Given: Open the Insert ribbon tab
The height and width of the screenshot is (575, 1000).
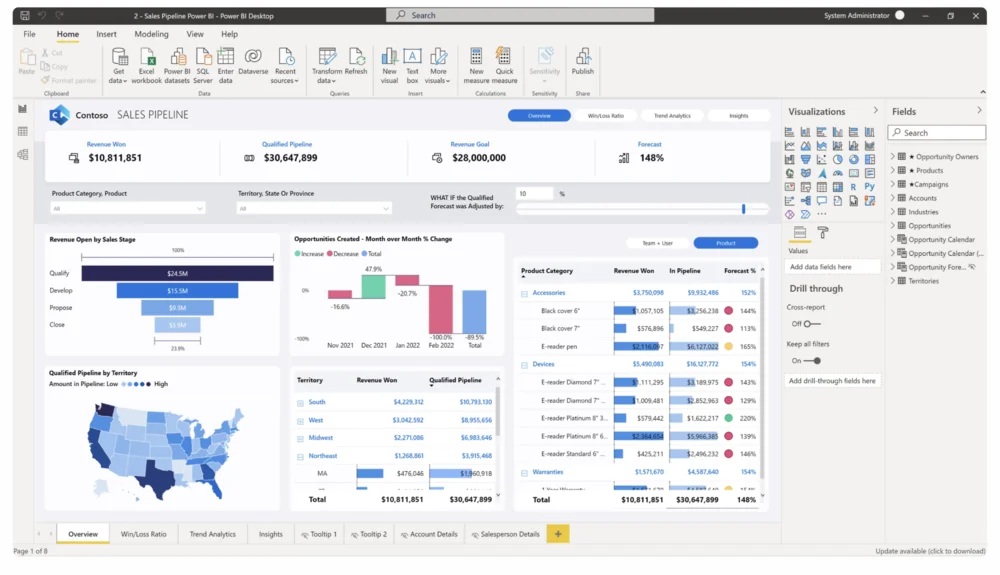Looking at the screenshot, I should click(107, 34).
